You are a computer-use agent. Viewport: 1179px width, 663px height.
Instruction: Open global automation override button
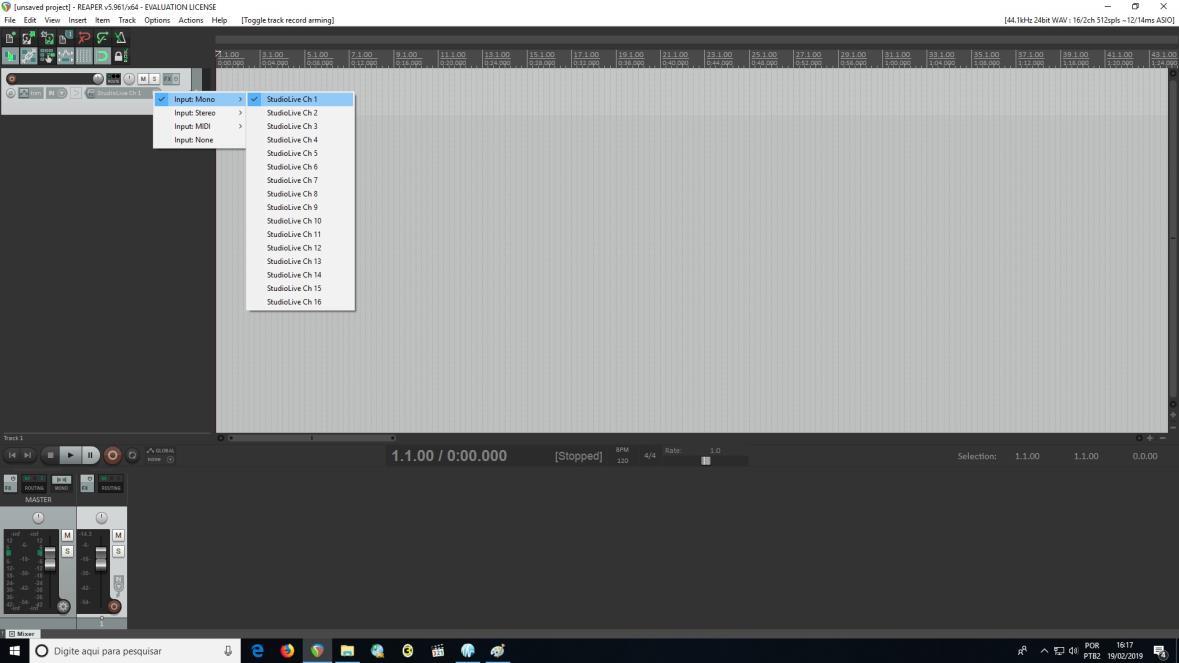click(161, 455)
